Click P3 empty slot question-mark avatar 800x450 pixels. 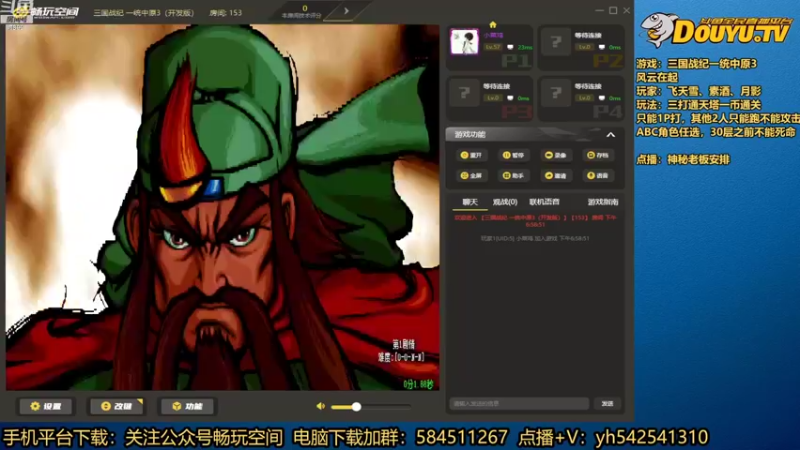pos(464,93)
